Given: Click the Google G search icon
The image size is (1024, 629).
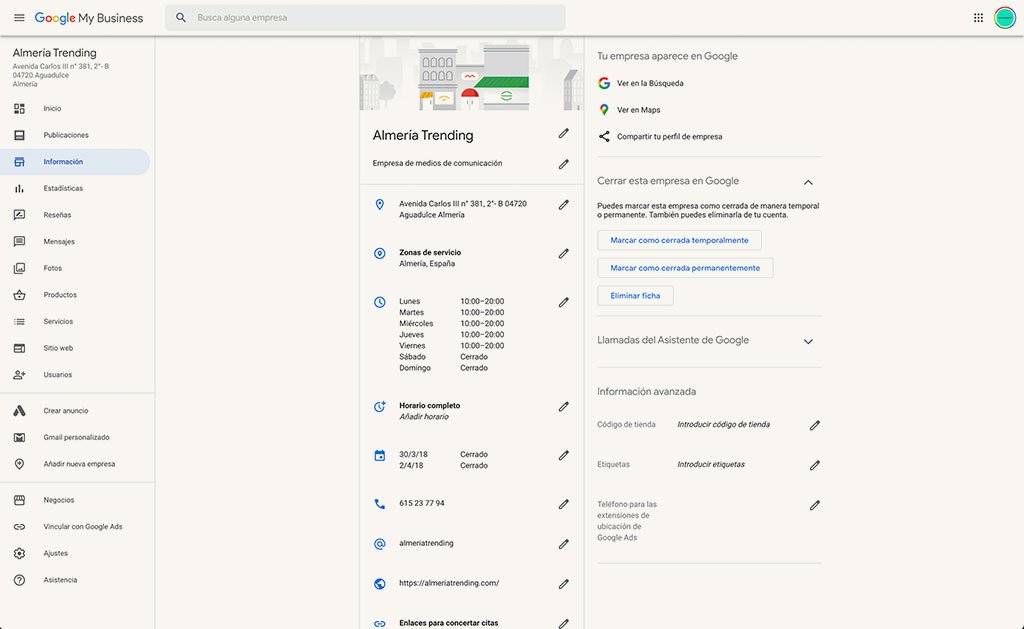Looking at the screenshot, I should coord(604,83).
